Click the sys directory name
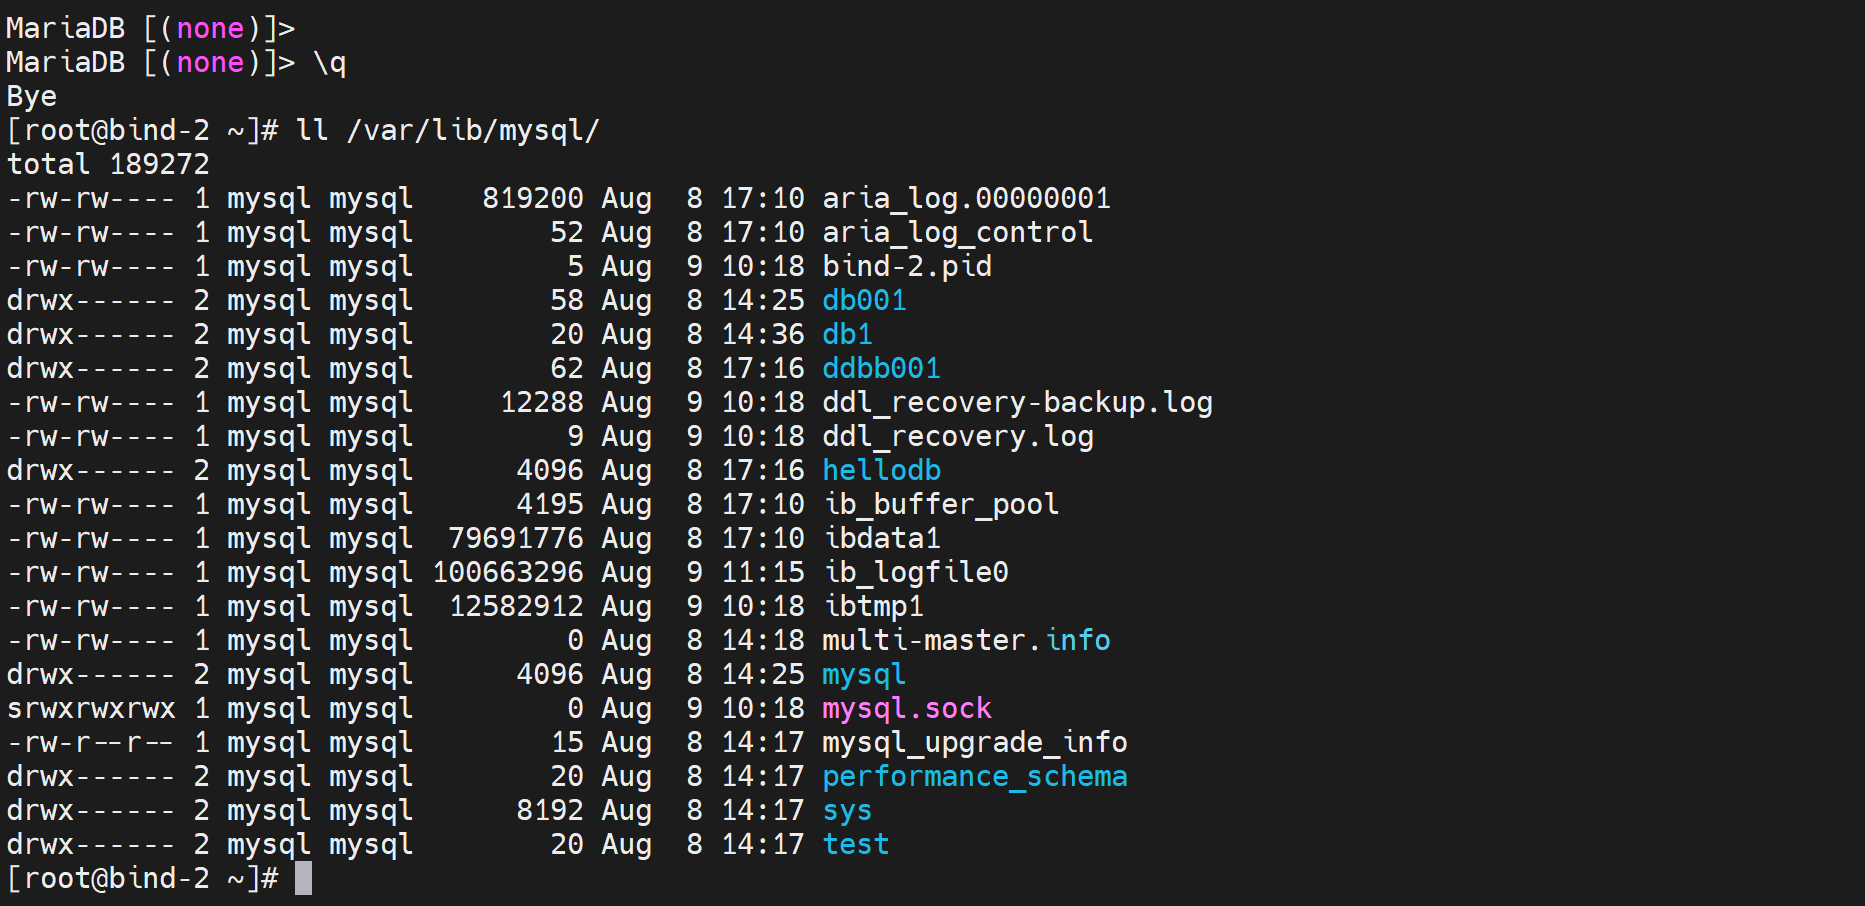Screen dimensions: 1865x906 point(847,810)
